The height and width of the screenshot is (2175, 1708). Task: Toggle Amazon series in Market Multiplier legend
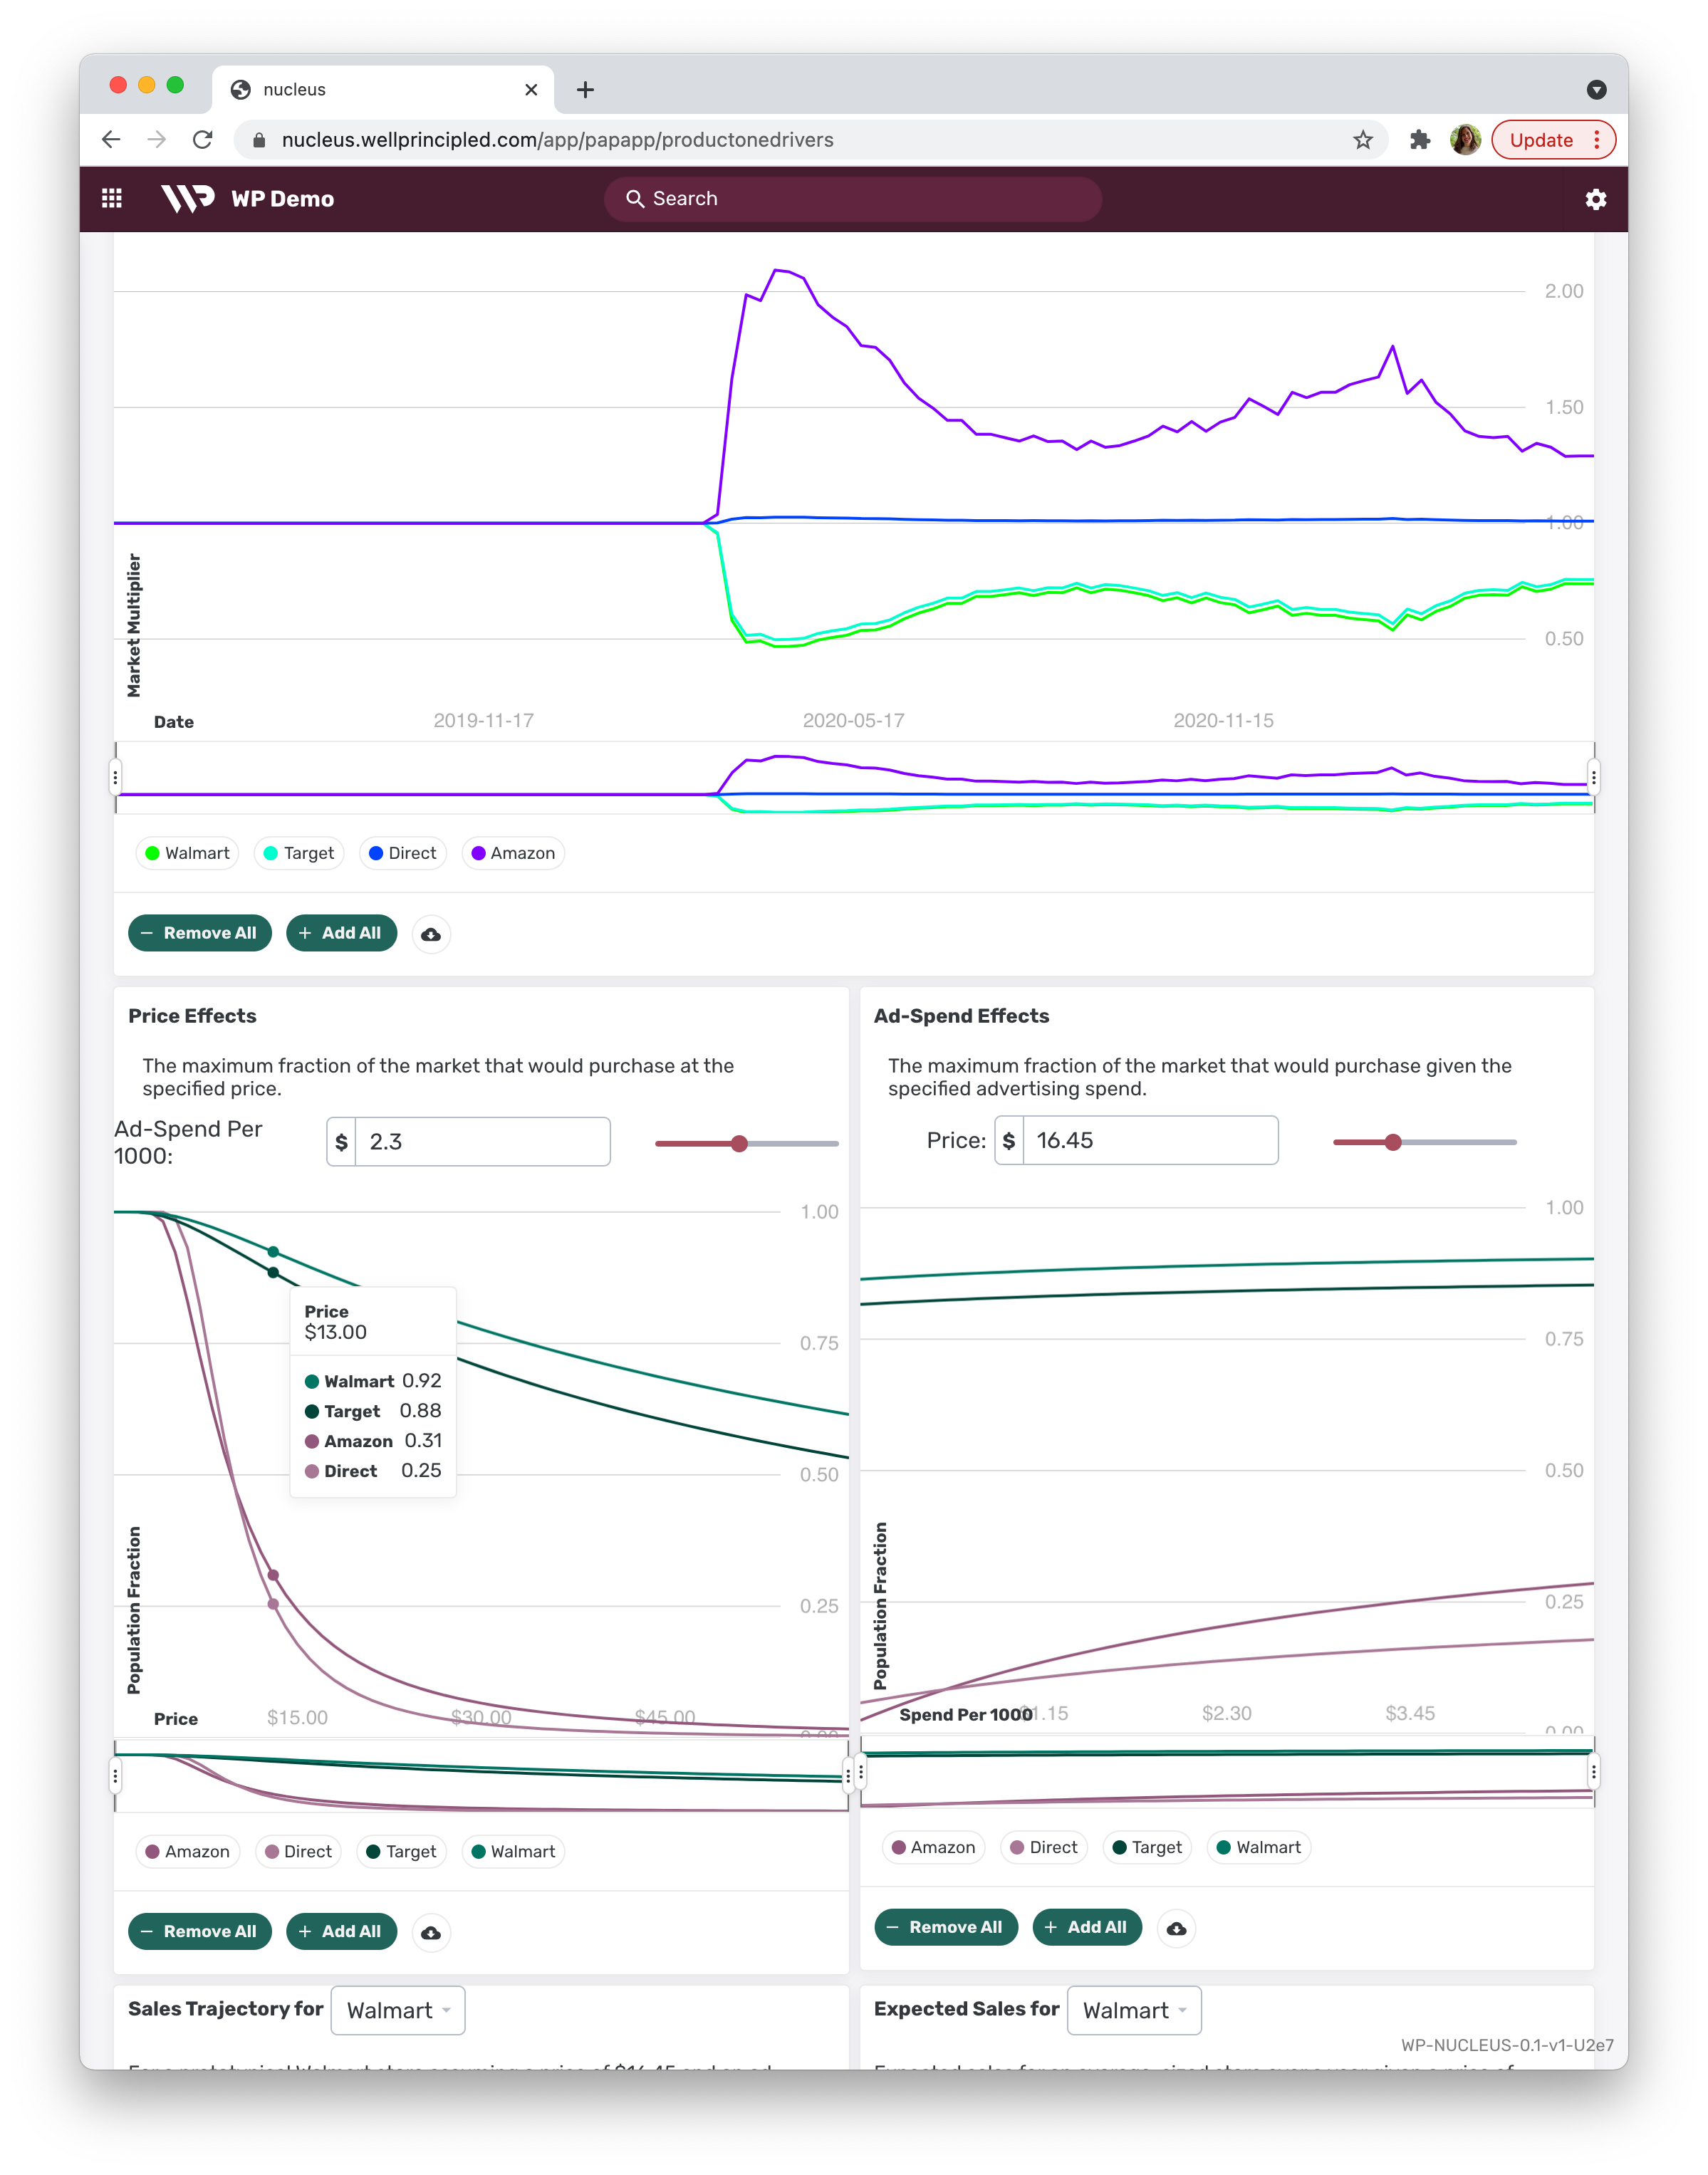click(513, 854)
